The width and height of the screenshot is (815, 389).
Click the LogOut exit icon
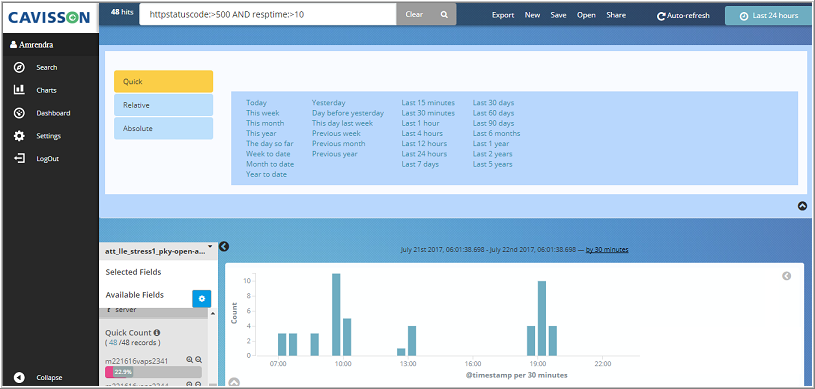click(19, 159)
